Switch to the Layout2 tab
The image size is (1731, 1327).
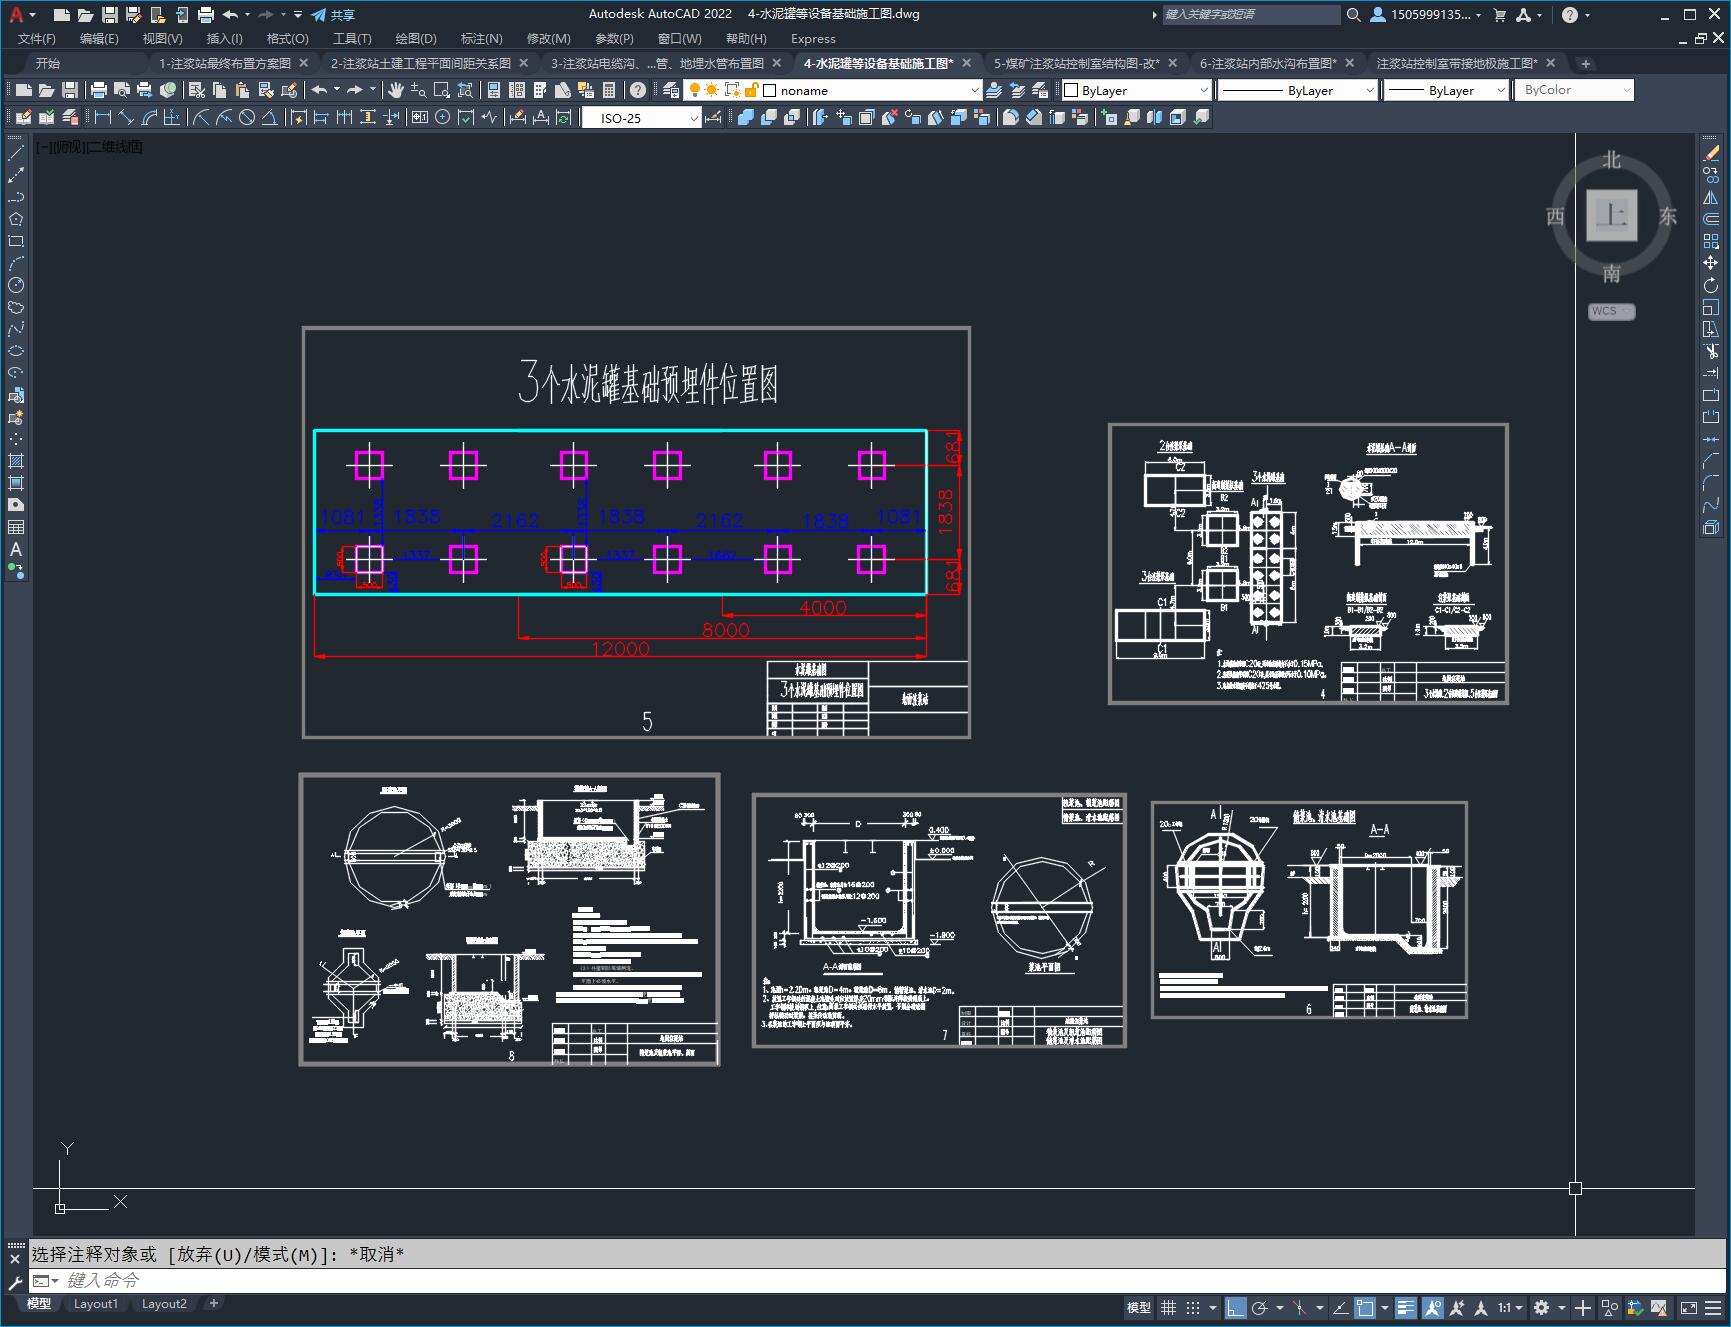point(164,1303)
